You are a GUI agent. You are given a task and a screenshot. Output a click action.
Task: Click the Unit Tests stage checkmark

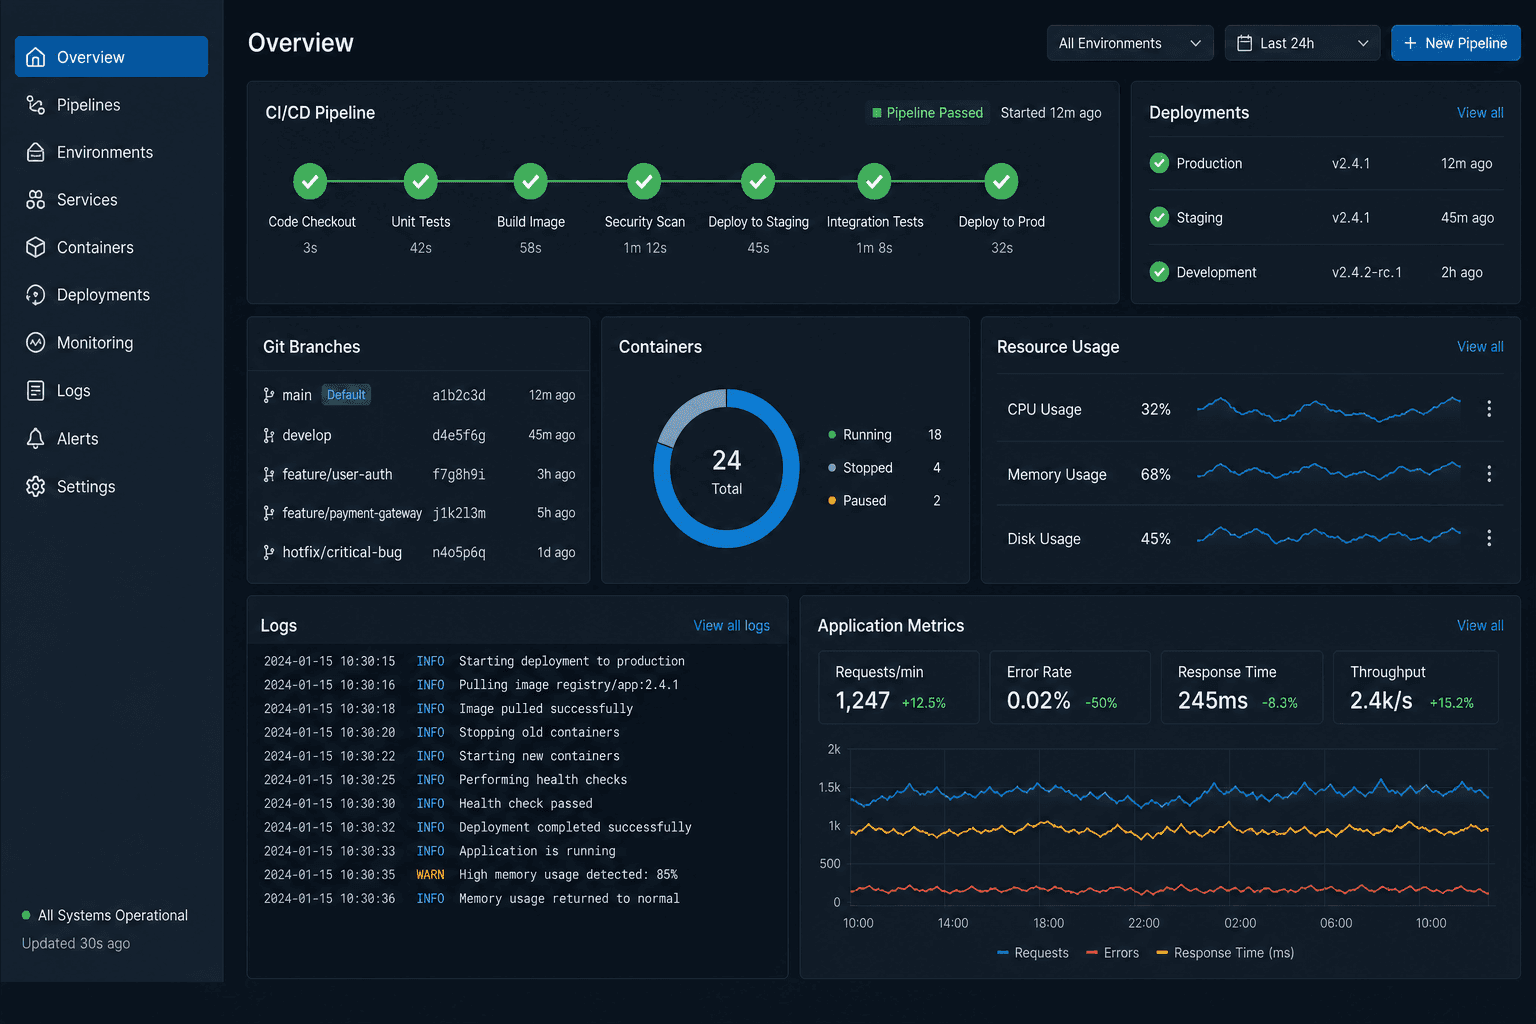[421, 181]
